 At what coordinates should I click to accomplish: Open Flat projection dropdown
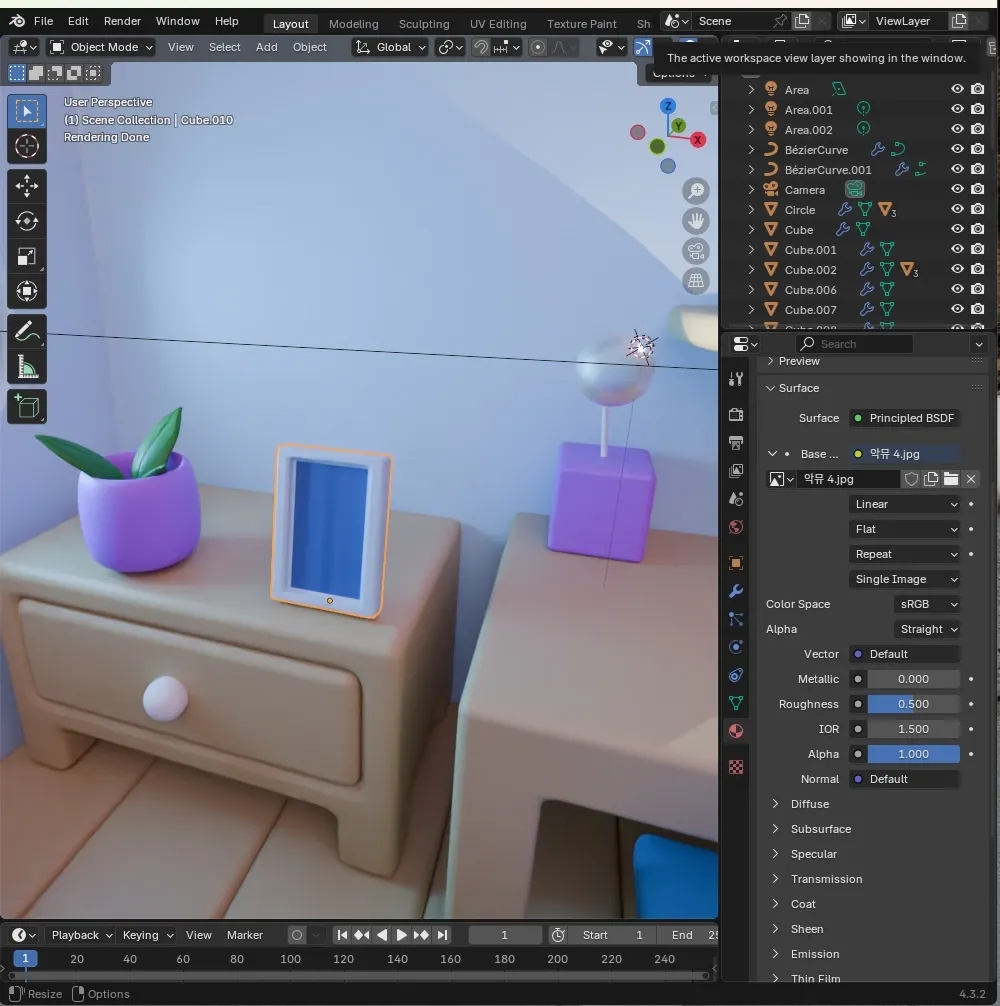(904, 529)
